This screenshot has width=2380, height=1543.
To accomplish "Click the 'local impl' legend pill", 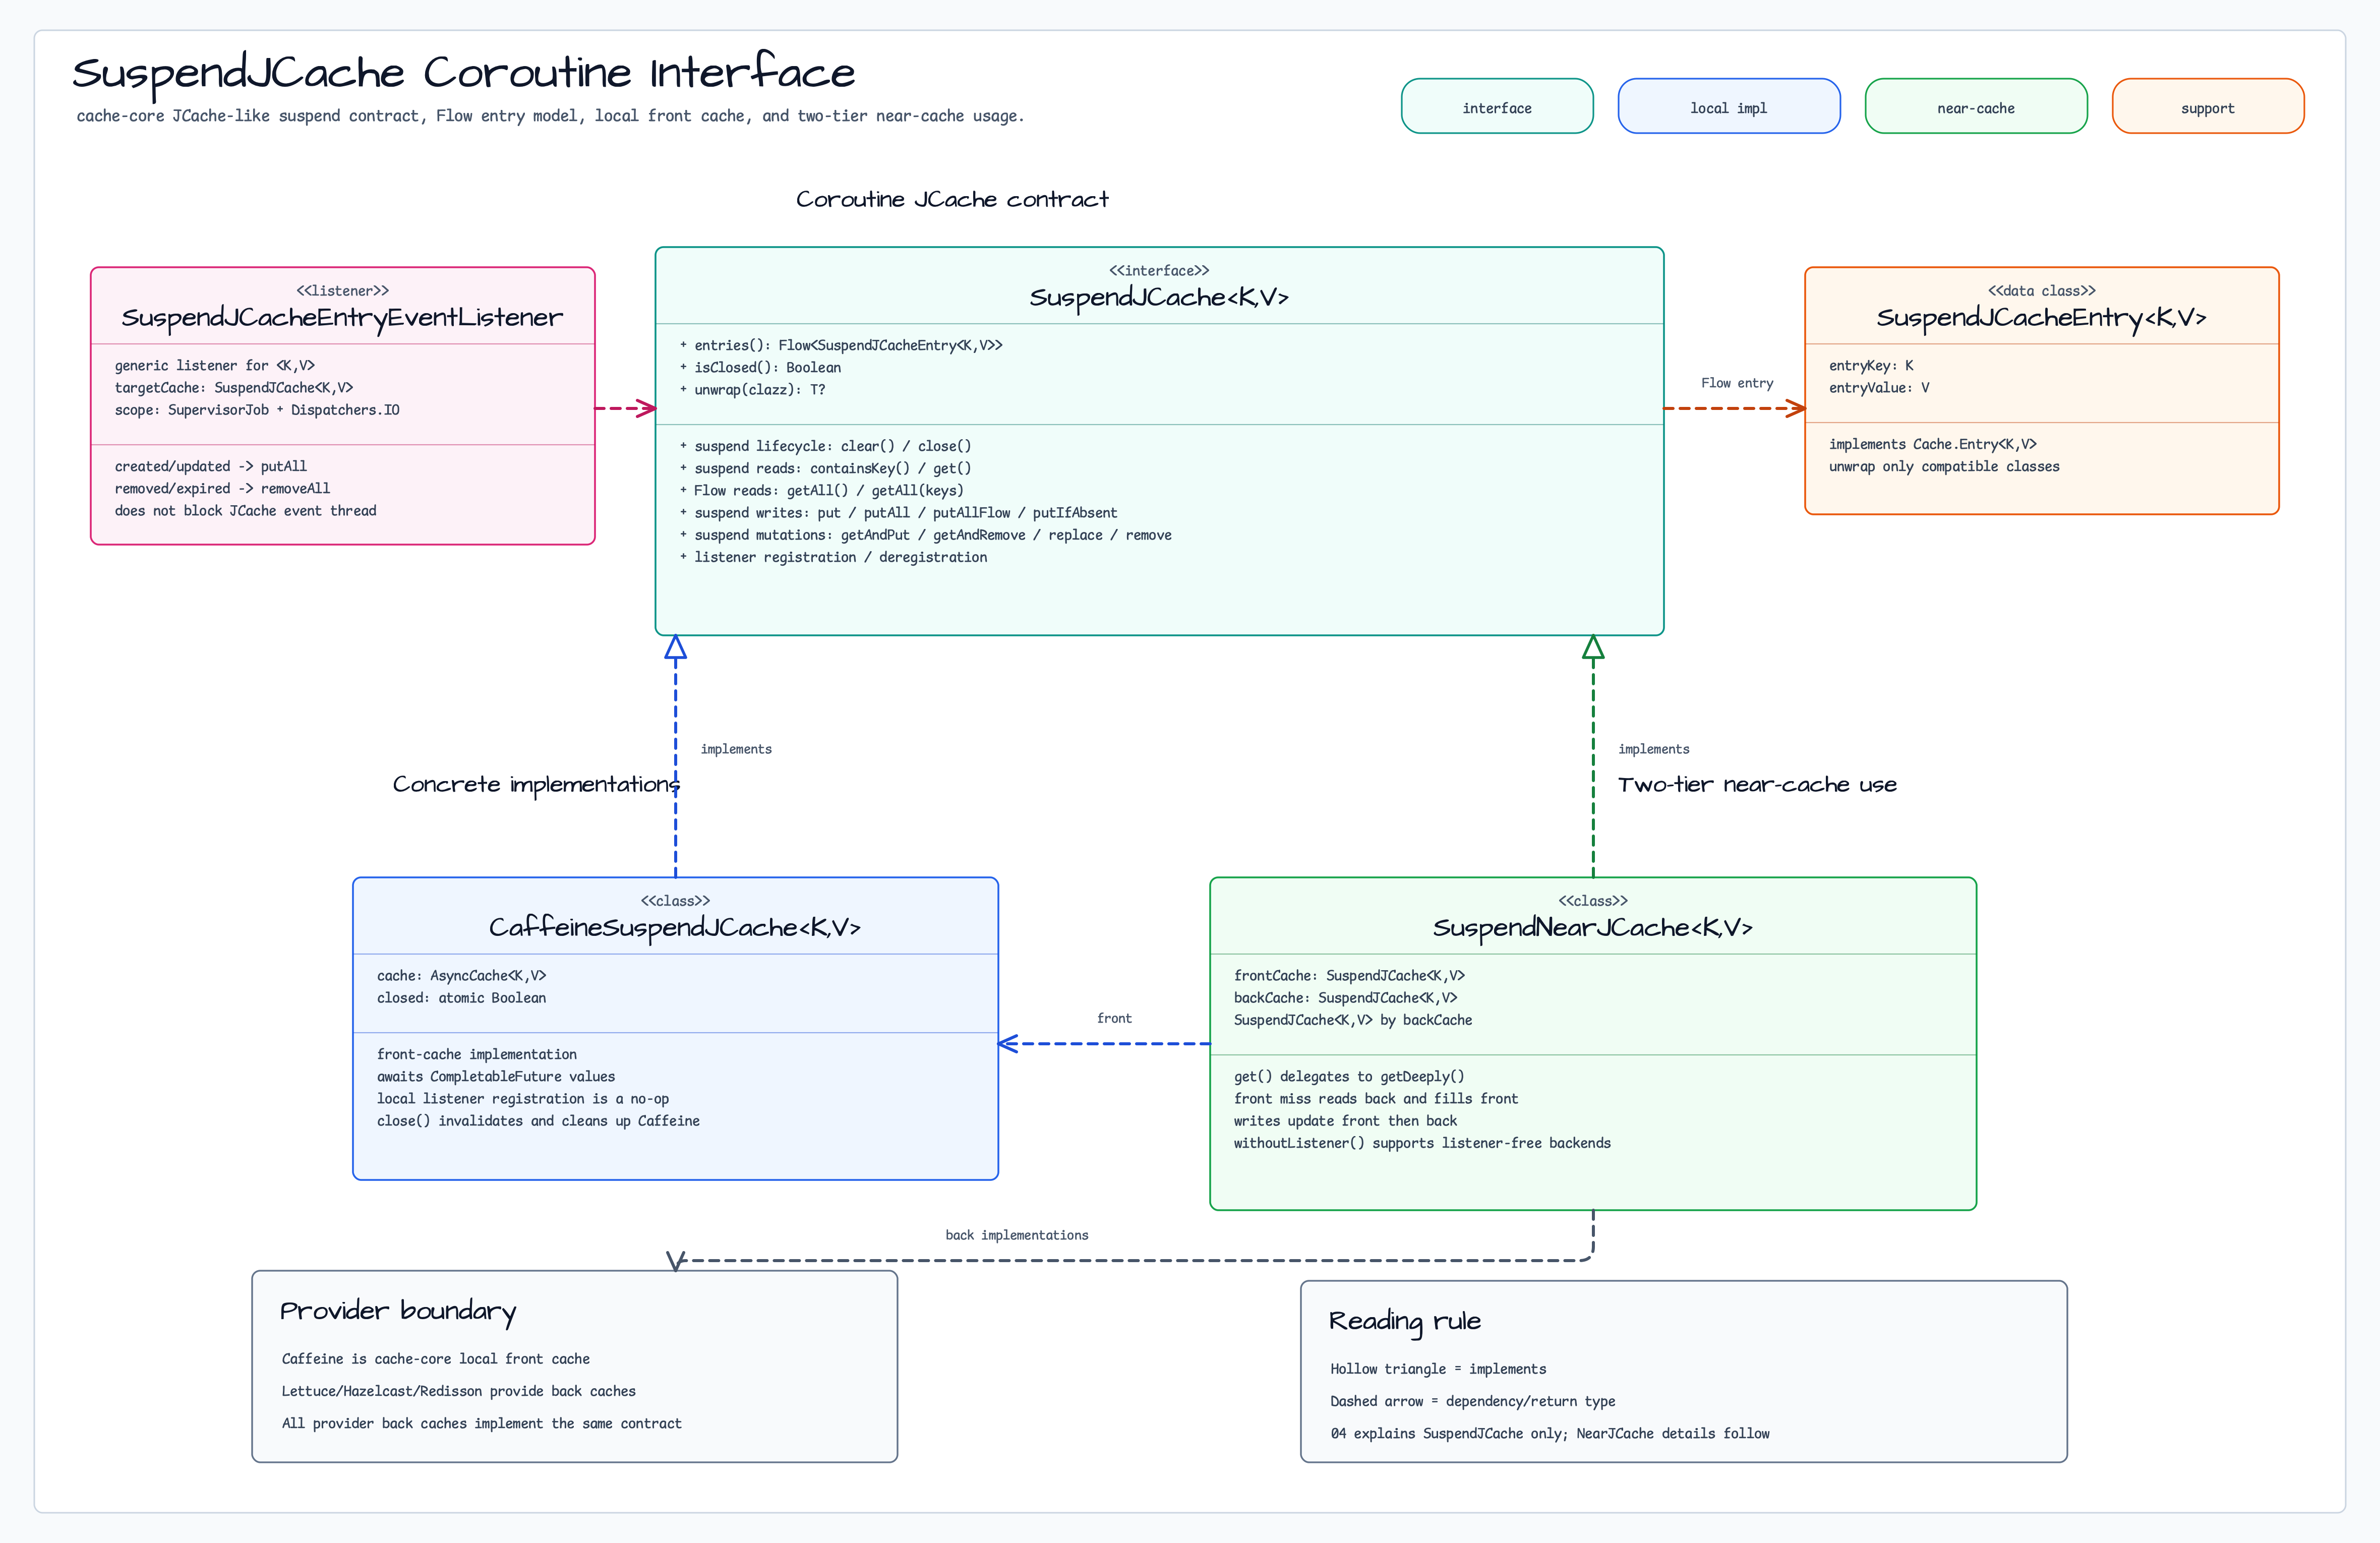I will pos(1728,106).
